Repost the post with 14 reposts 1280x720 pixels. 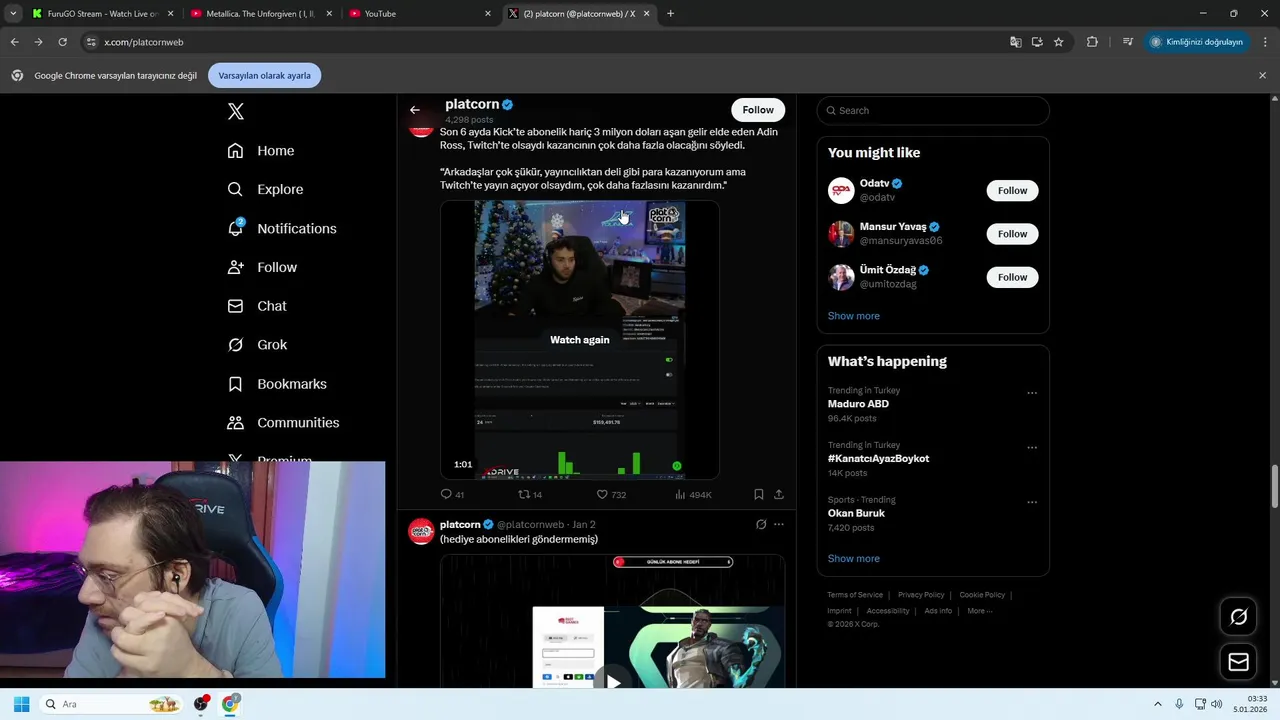[x=530, y=494]
